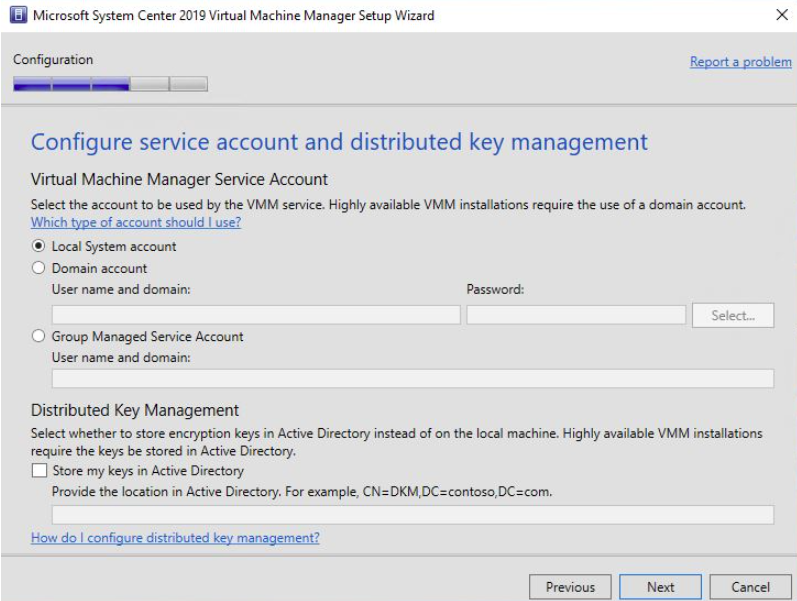Click the Select... button
The width and height of the screenshot is (797, 601).
point(733,315)
